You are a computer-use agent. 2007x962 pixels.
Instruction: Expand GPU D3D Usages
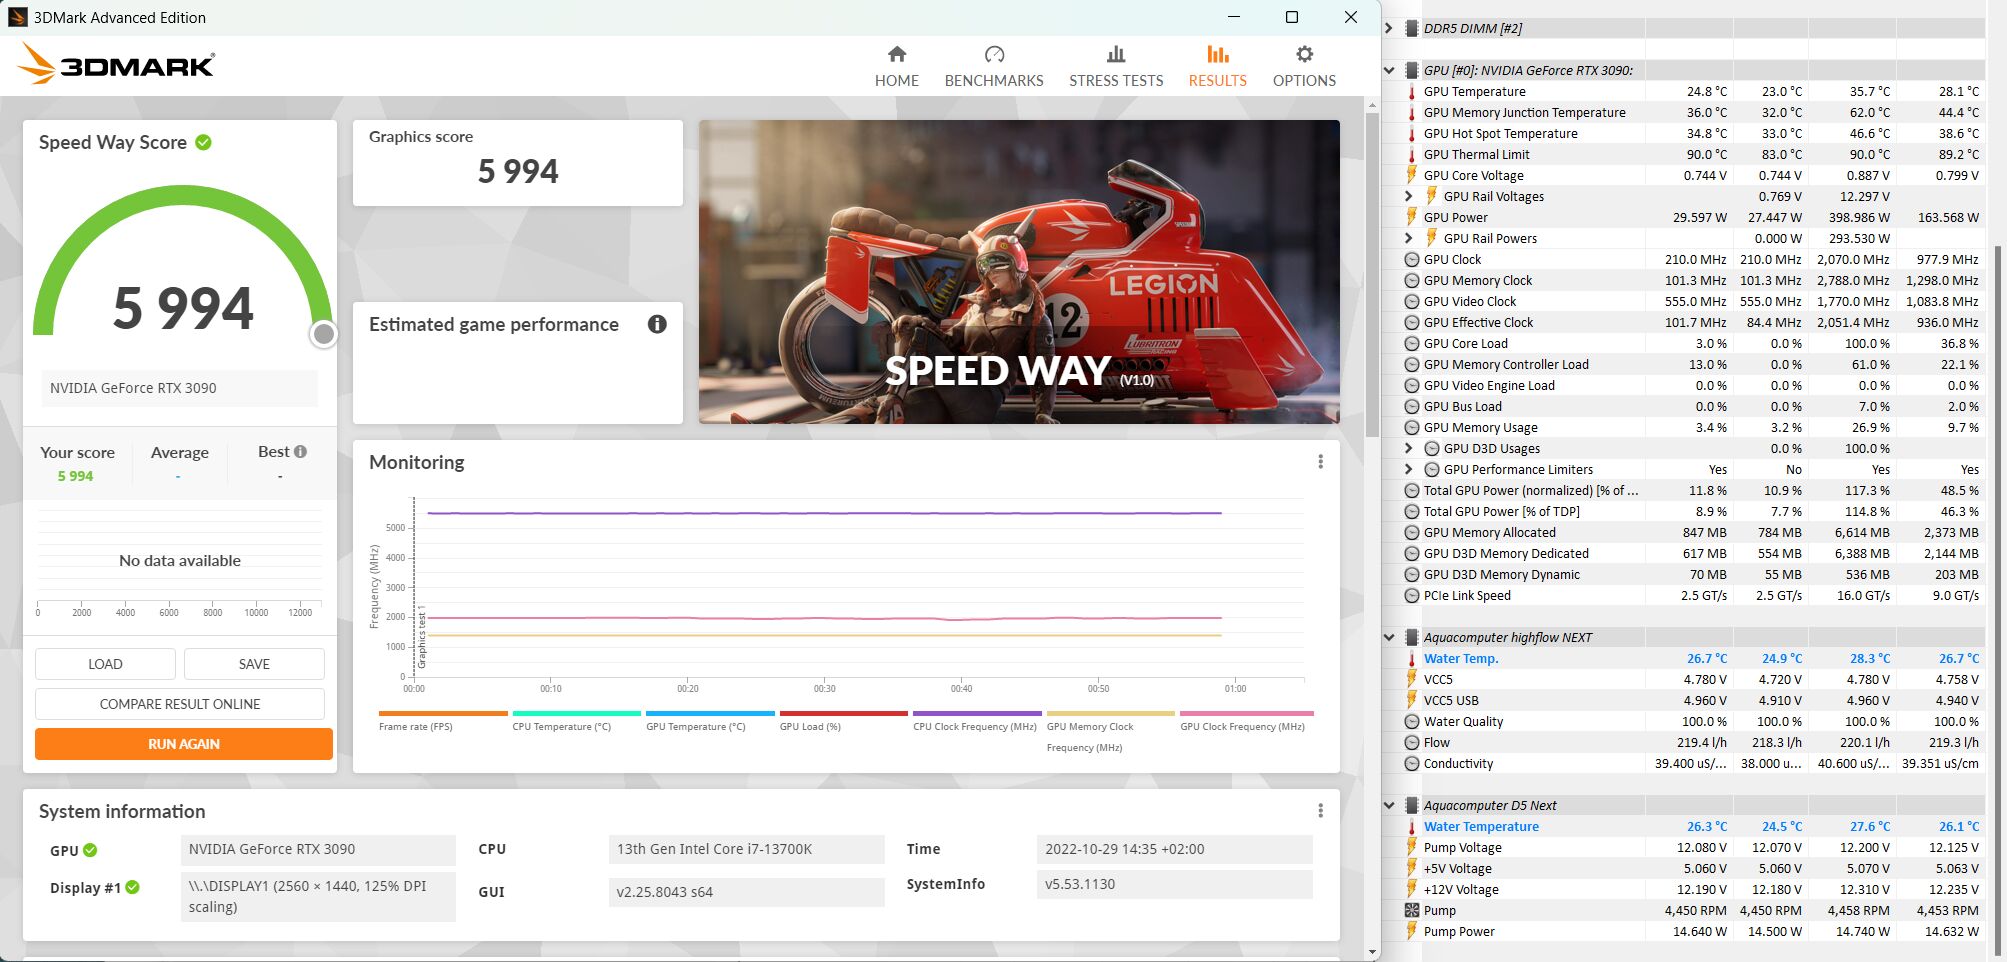click(x=1409, y=448)
